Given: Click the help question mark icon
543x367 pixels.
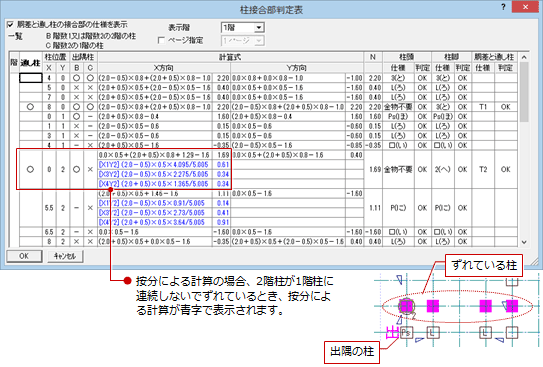Looking at the screenshot, I should pos(503,7).
